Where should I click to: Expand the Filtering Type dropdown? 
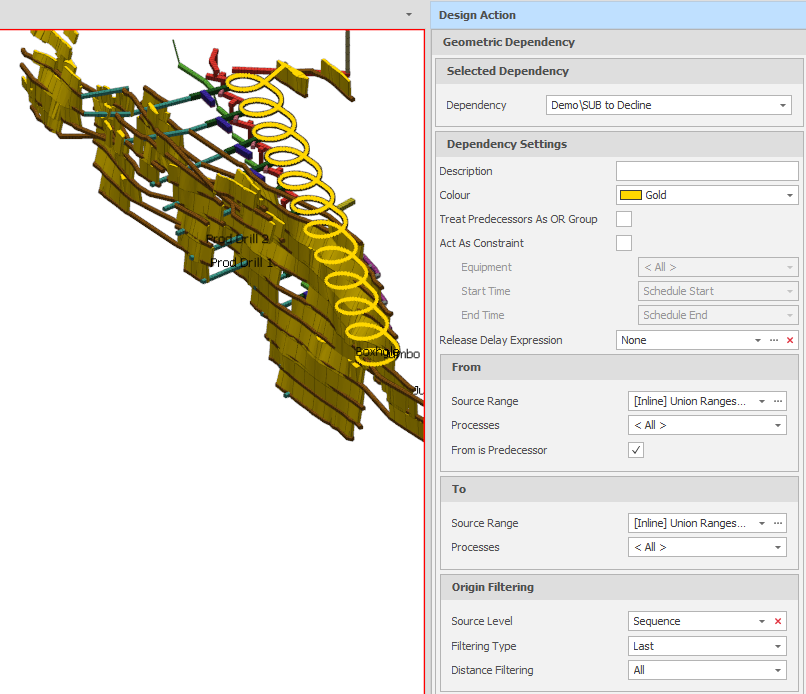778,646
